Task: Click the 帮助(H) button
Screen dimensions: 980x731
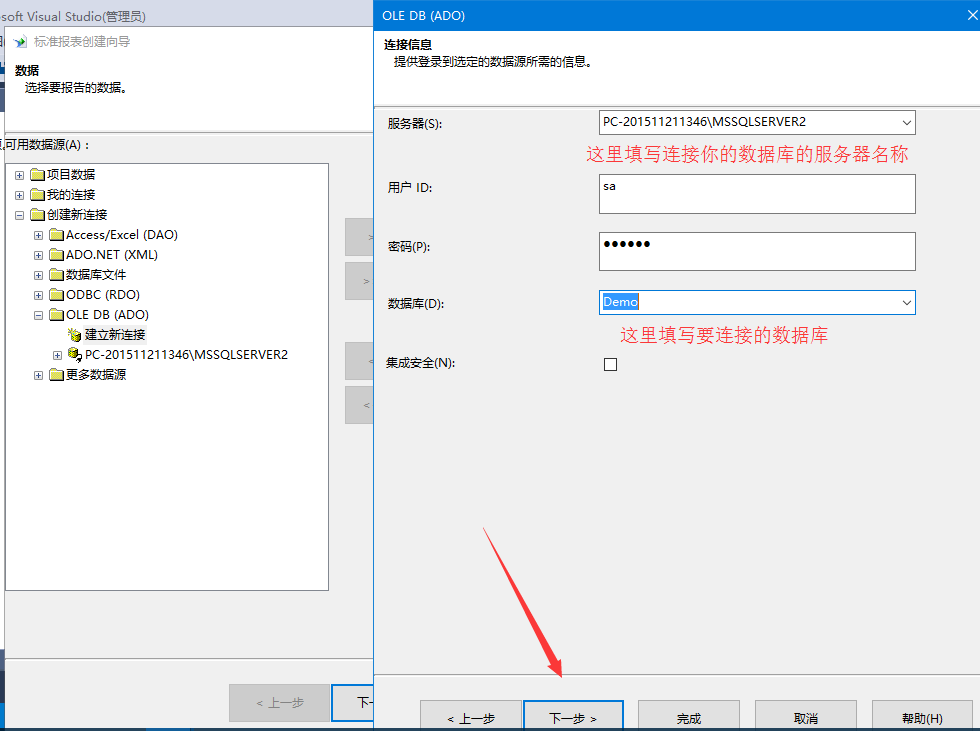Action: pyautogui.click(x=922, y=716)
